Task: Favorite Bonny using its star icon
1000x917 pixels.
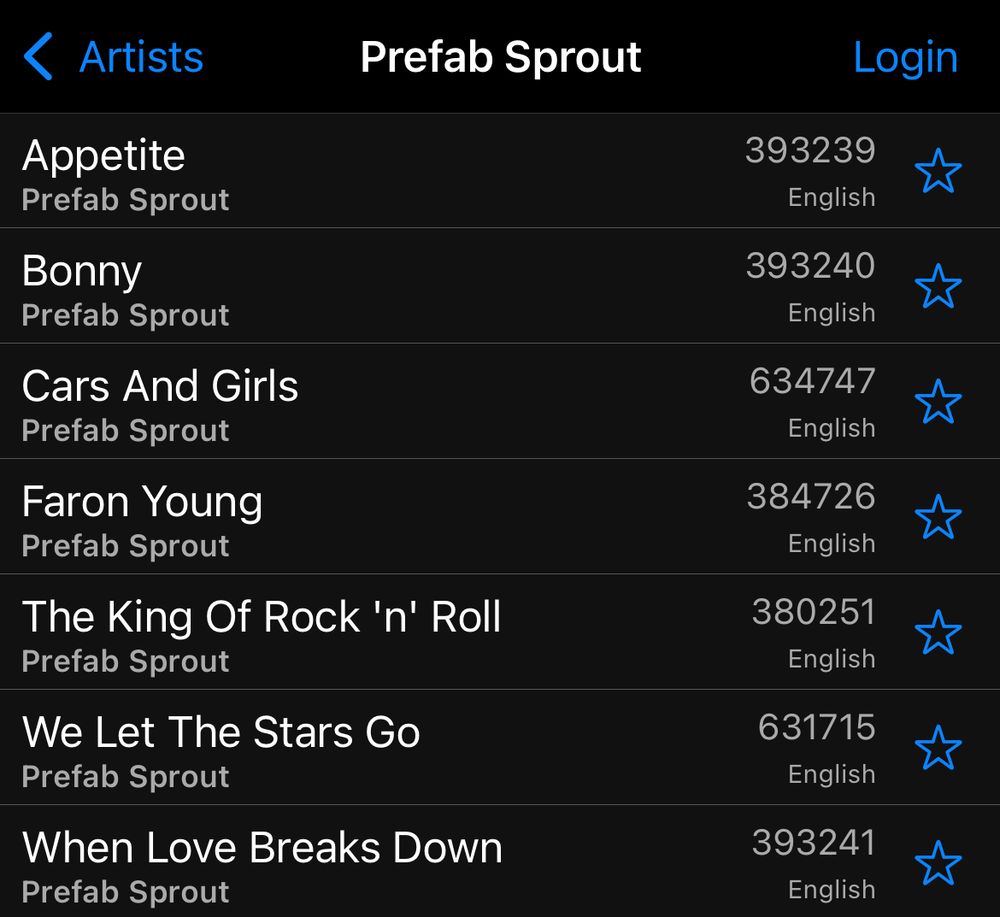Action: (x=940, y=286)
